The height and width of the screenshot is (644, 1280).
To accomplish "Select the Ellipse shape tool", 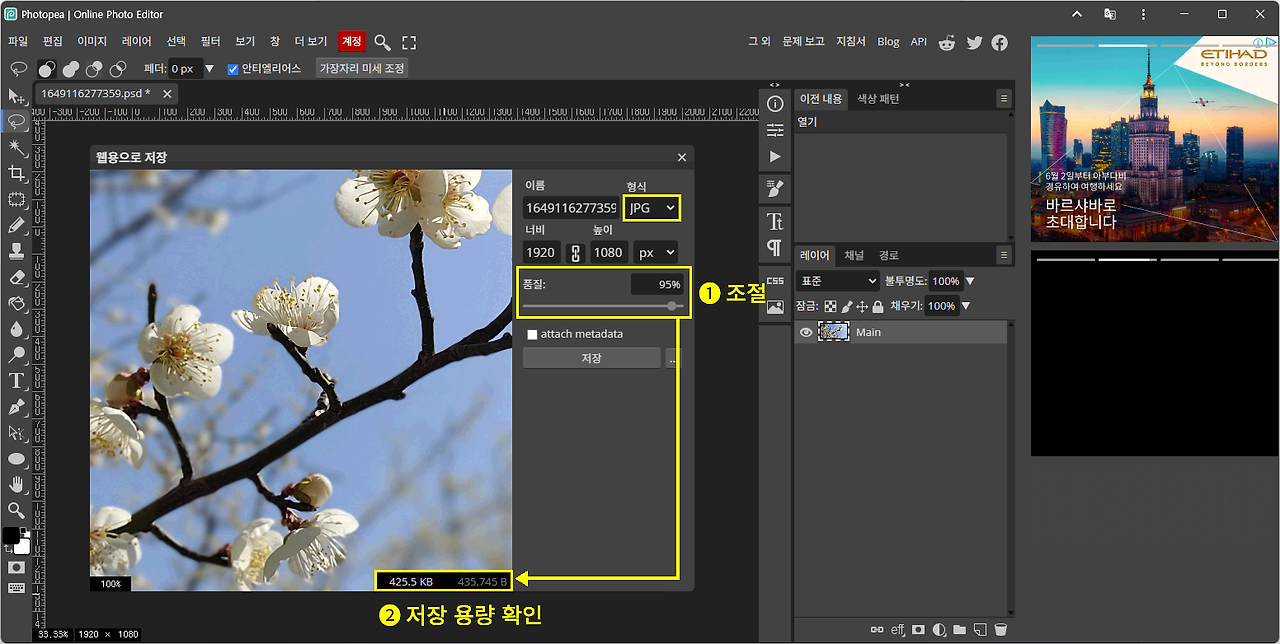I will pos(16,459).
